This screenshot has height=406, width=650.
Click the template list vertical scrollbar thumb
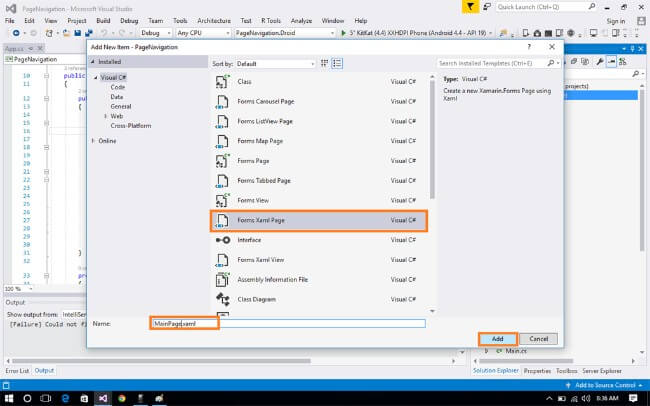tap(432, 139)
